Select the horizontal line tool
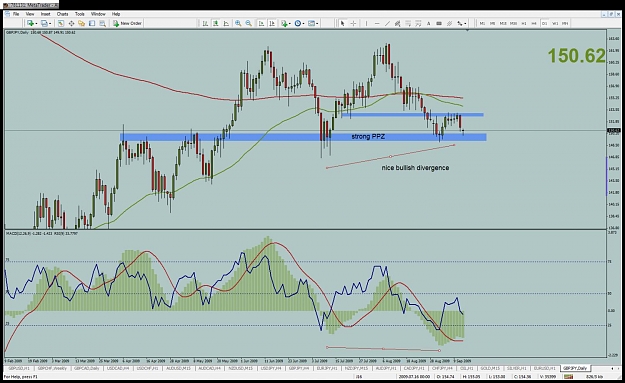This screenshot has width=625, height=383. click(x=377, y=24)
